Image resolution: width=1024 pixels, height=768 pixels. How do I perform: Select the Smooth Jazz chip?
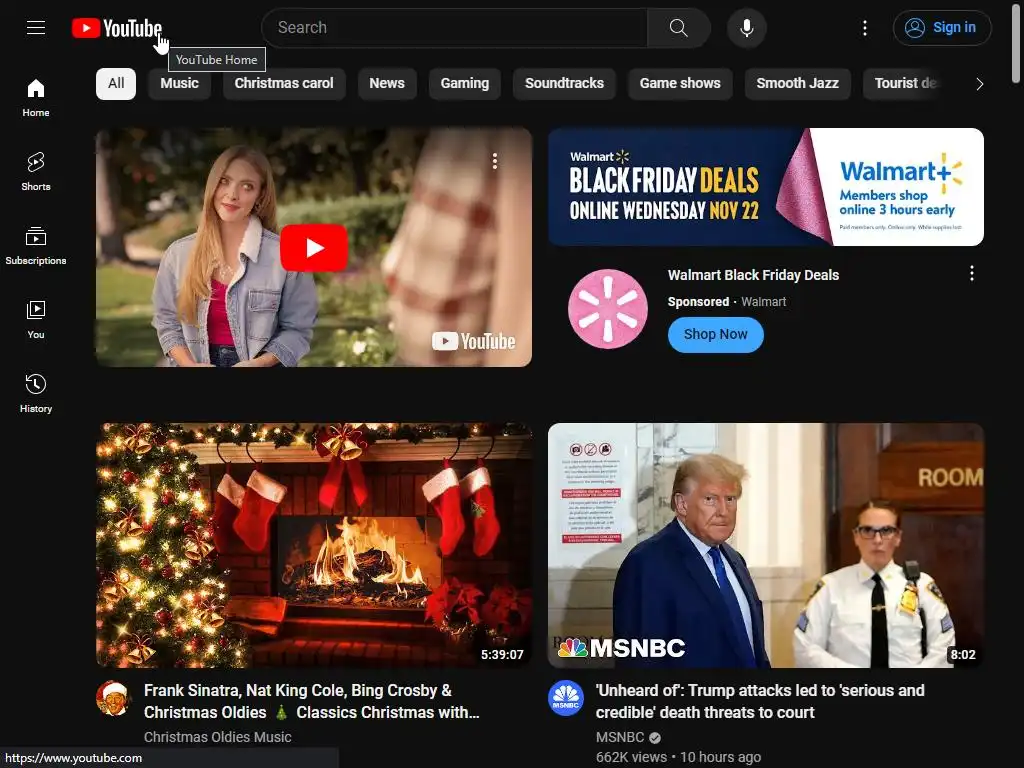coord(797,84)
